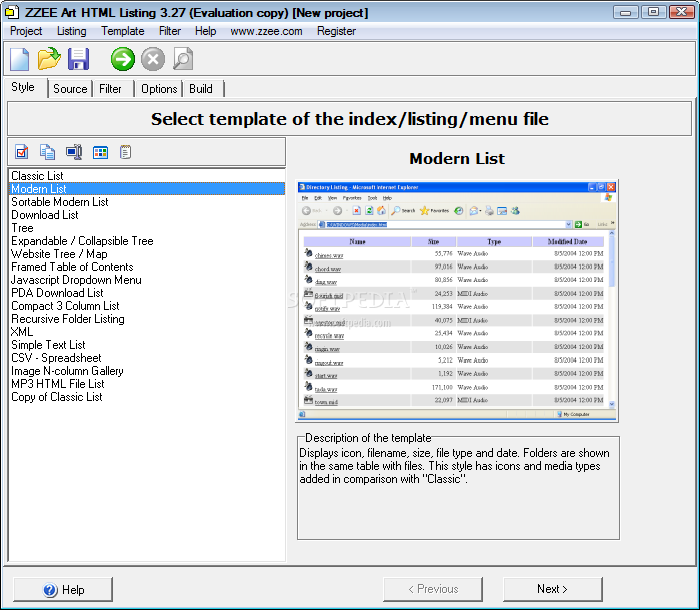Open the Help menu in menu bar

tap(205, 31)
